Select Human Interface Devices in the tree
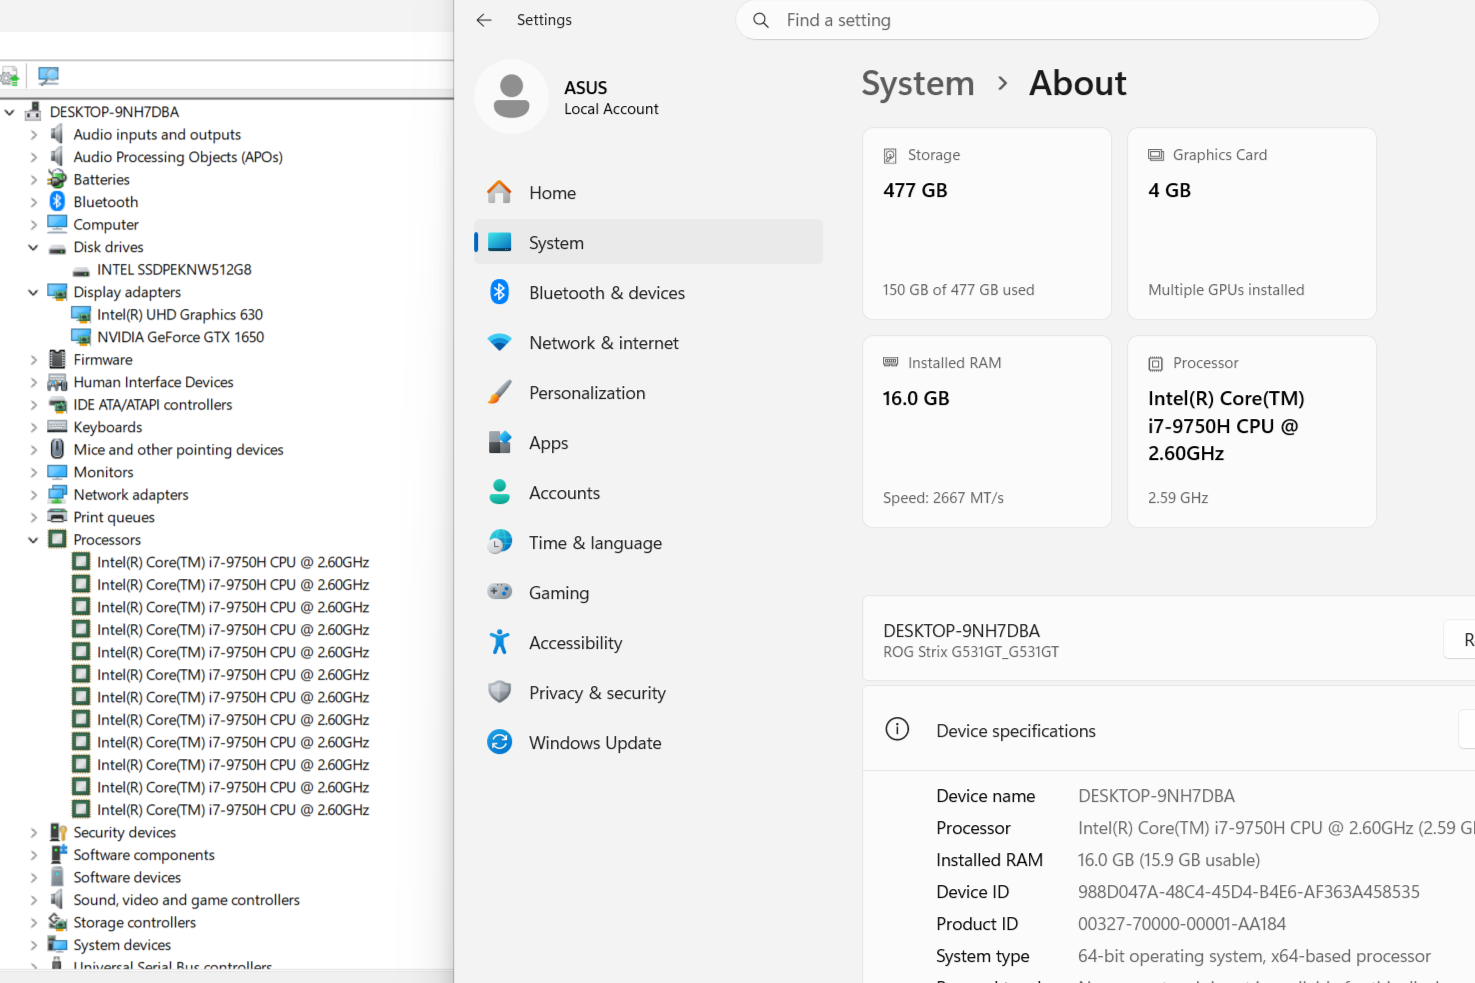The image size is (1475, 983). 153,382
